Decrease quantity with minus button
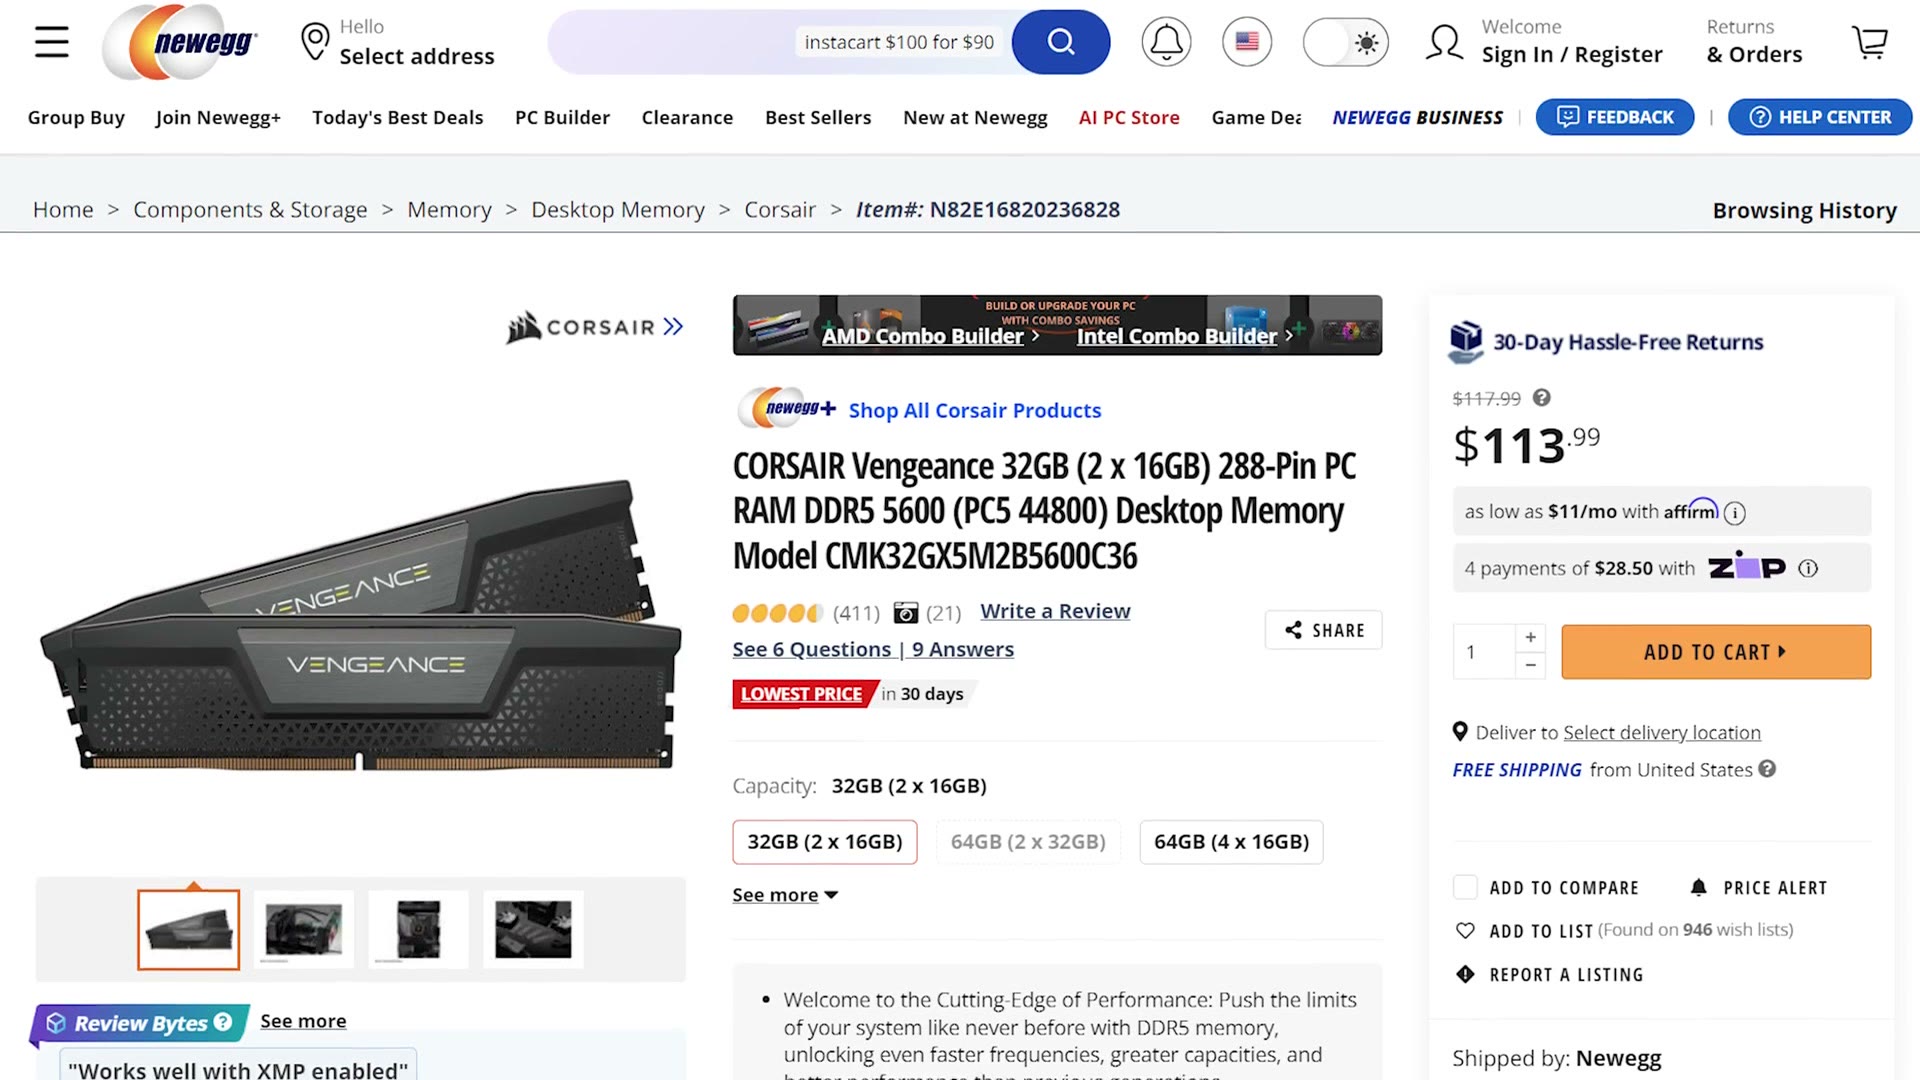Image resolution: width=1920 pixels, height=1080 pixels. [x=1530, y=665]
